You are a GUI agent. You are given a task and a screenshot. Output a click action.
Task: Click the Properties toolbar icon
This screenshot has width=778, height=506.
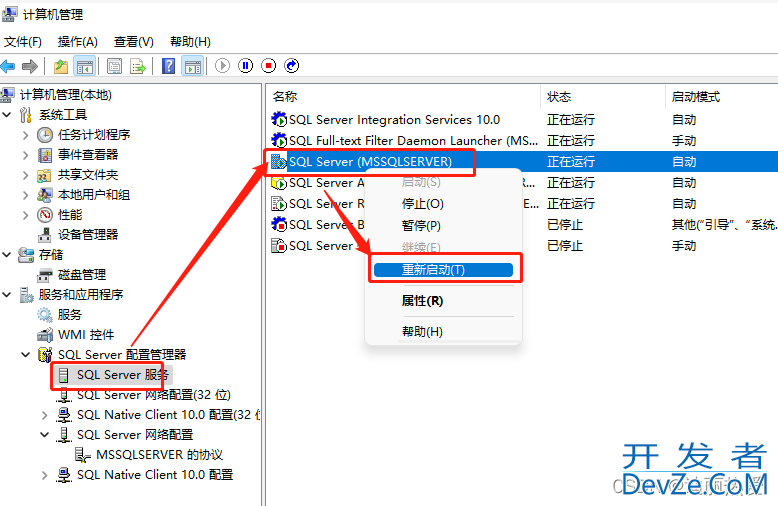point(114,65)
